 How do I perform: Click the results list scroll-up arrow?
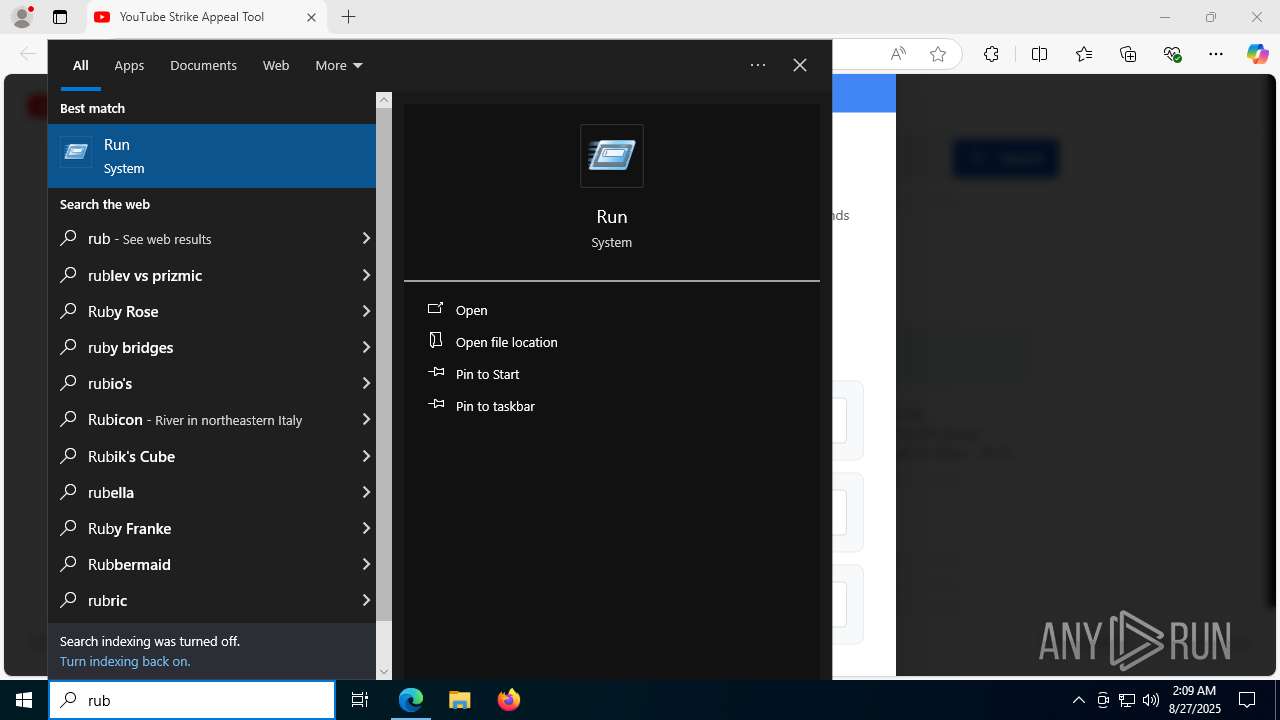click(x=384, y=100)
